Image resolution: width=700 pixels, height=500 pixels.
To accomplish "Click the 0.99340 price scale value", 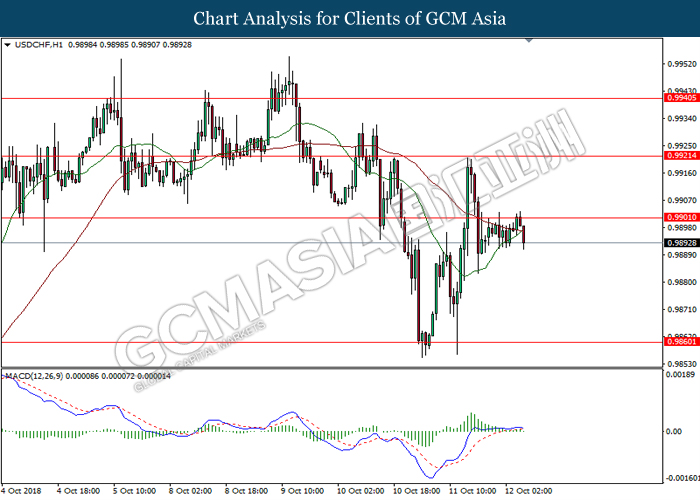I will point(682,119).
